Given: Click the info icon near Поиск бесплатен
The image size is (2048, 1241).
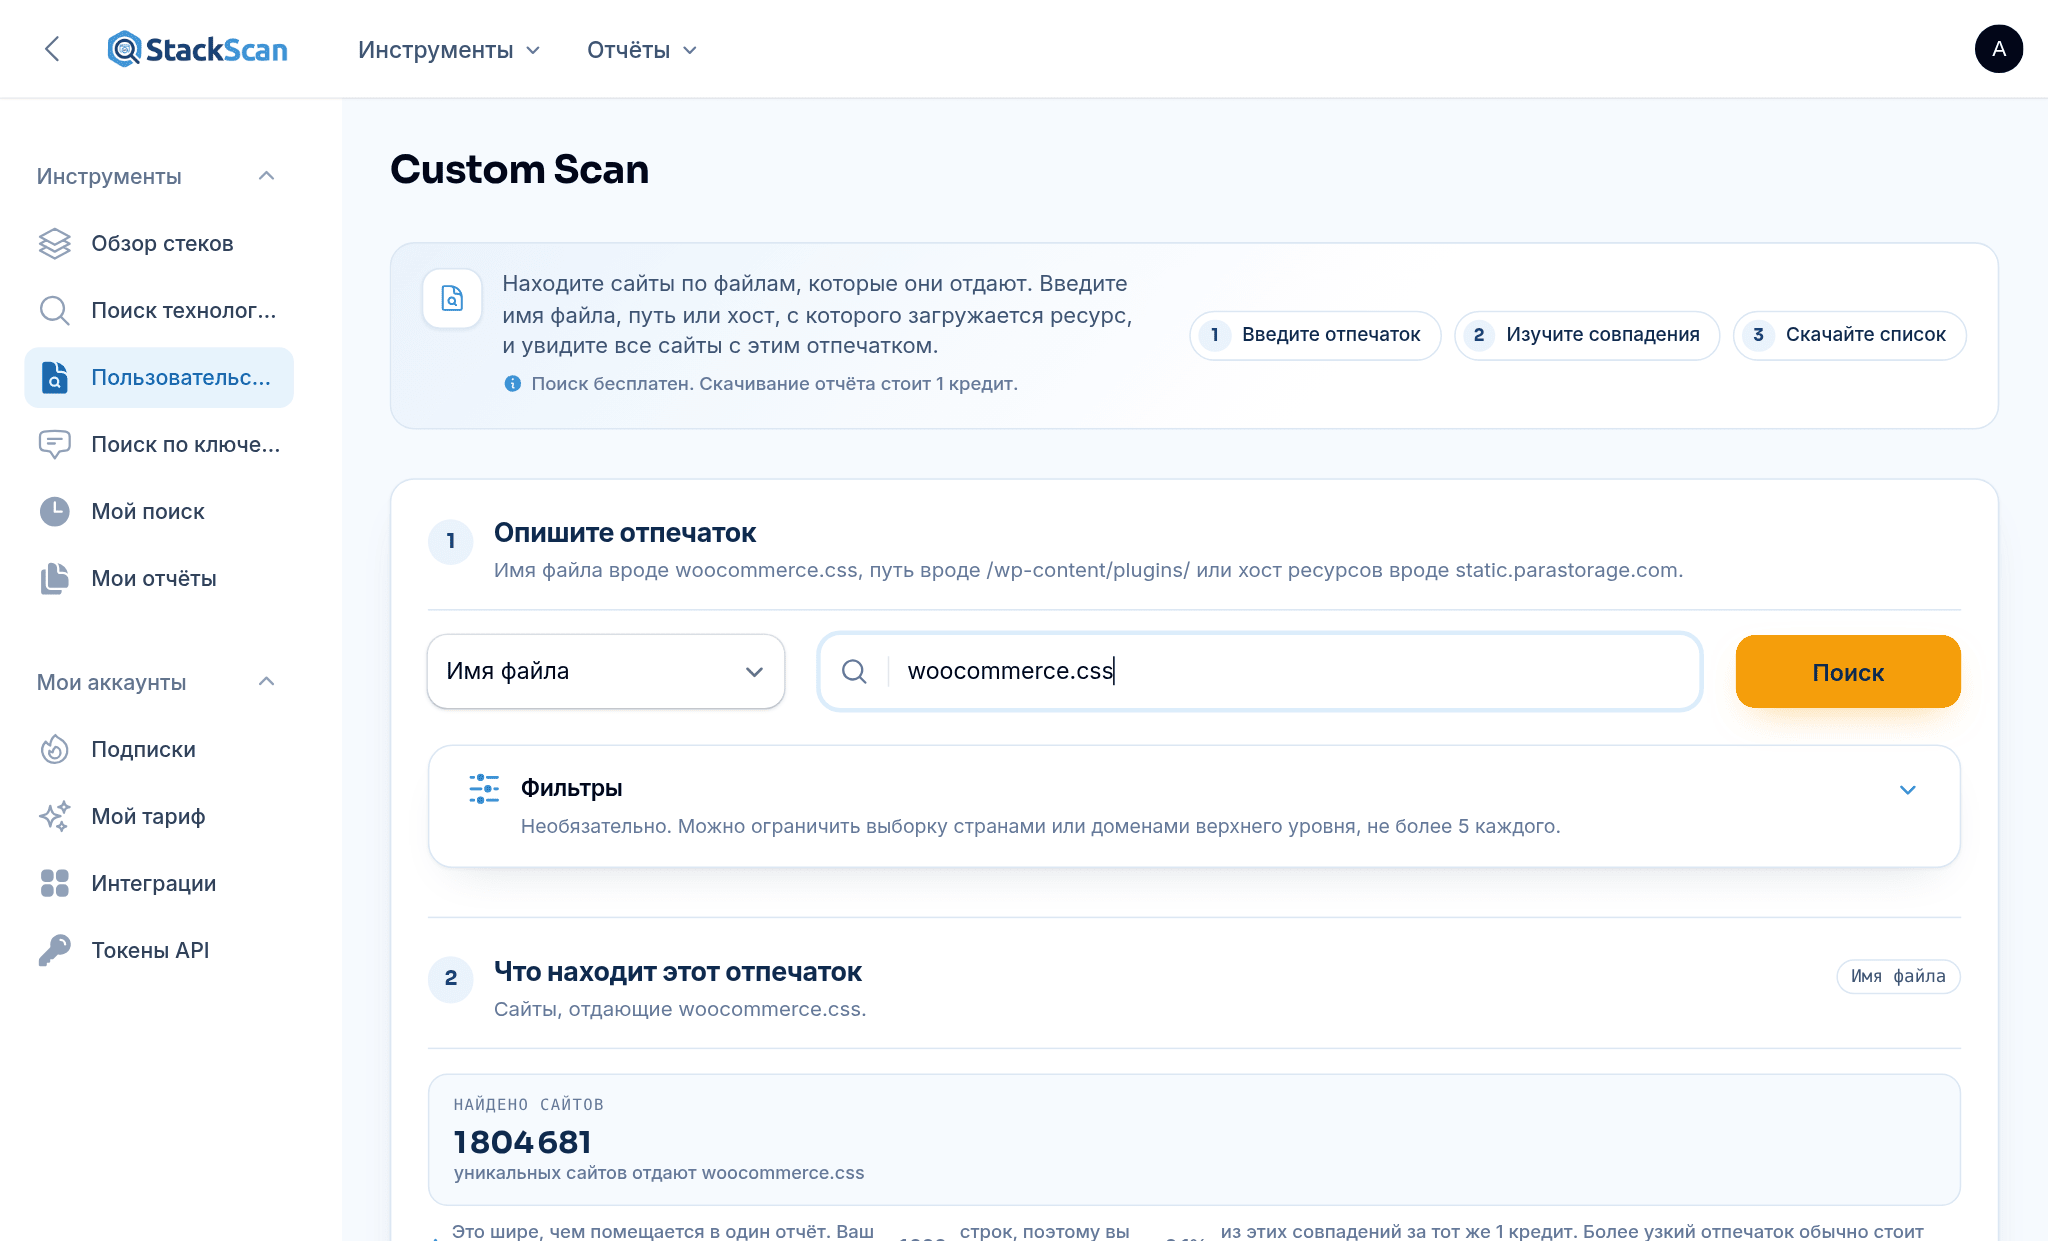Looking at the screenshot, I should [x=512, y=384].
